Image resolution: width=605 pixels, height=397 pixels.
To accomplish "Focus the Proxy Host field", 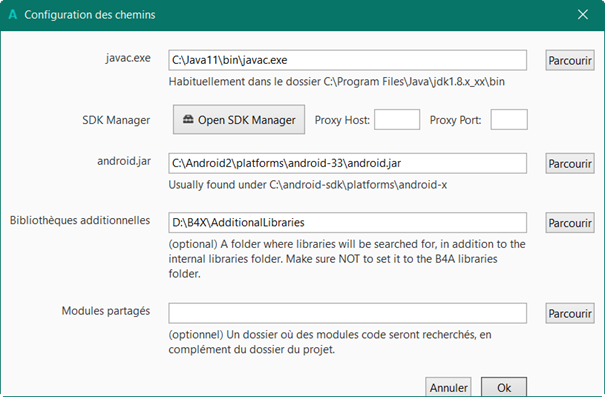I will [x=397, y=120].
